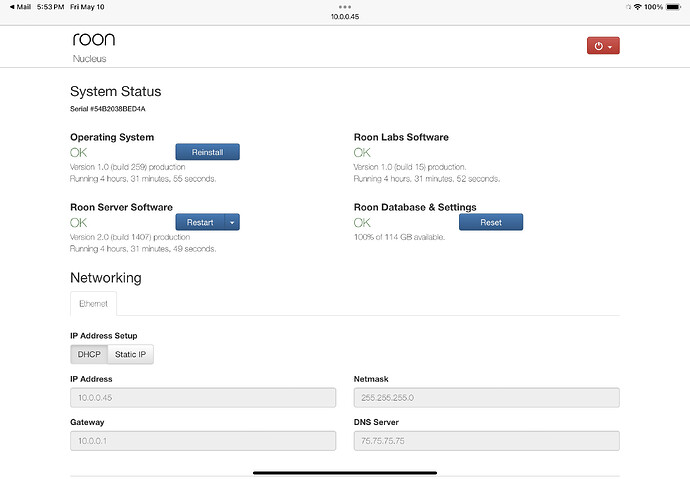
Task: Click the Networking heading
Action: [x=106, y=278]
